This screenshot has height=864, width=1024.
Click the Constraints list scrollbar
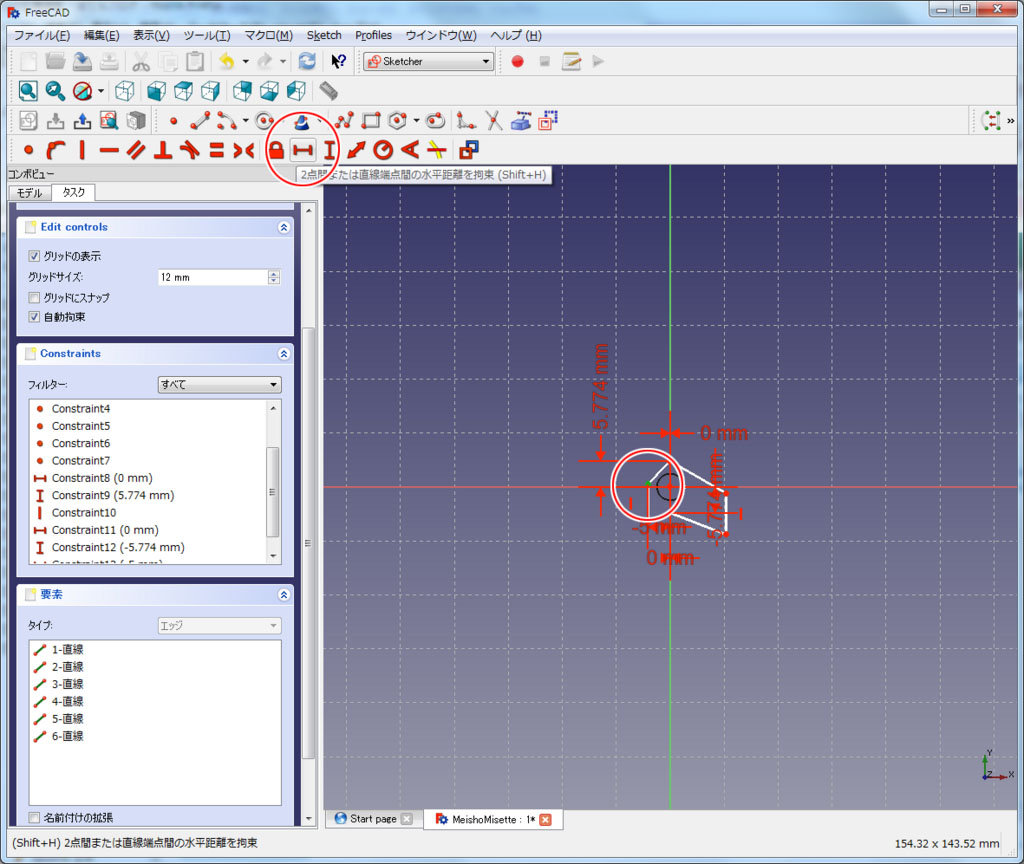(x=273, y=491)
